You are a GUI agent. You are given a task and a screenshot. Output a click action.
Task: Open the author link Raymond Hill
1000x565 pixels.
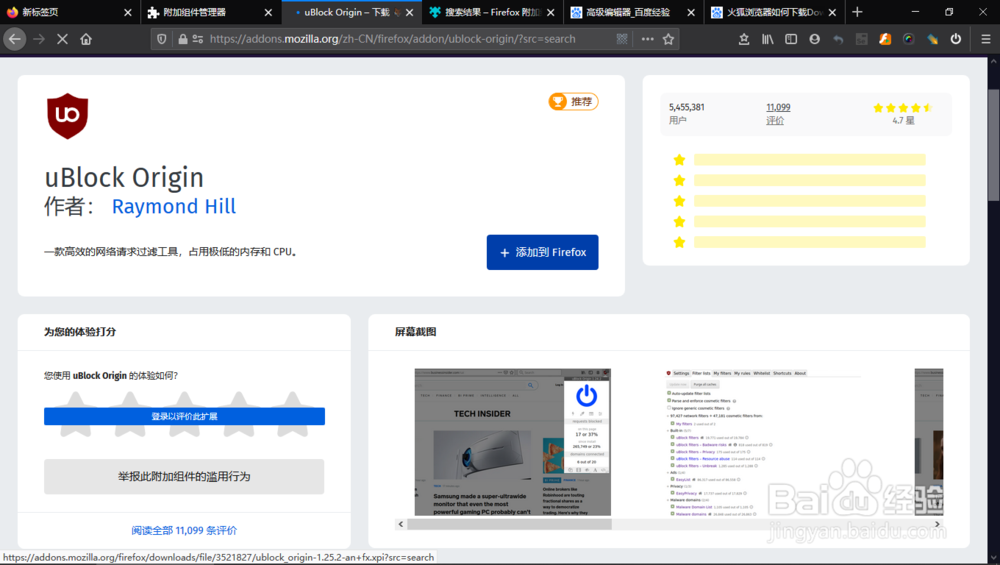[x=173, y=207]
